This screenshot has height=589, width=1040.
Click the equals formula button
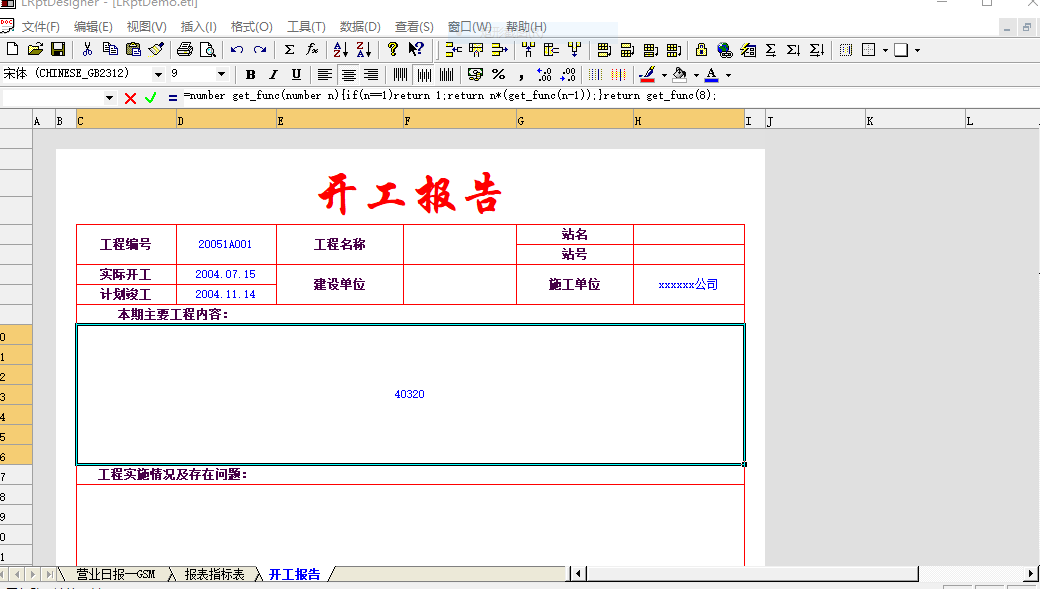click(x=172, y=98)
